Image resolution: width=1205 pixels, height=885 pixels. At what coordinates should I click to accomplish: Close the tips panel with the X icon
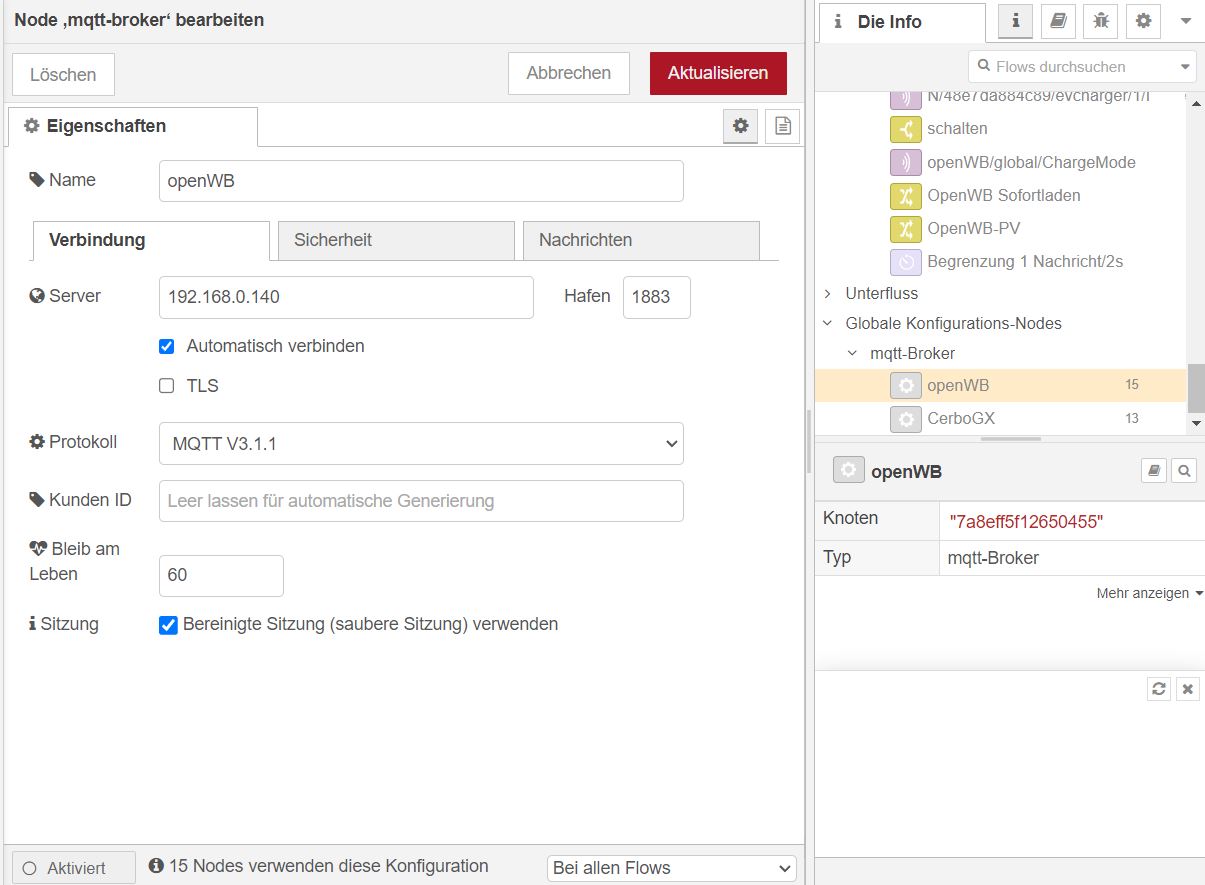pos(1187,689)
